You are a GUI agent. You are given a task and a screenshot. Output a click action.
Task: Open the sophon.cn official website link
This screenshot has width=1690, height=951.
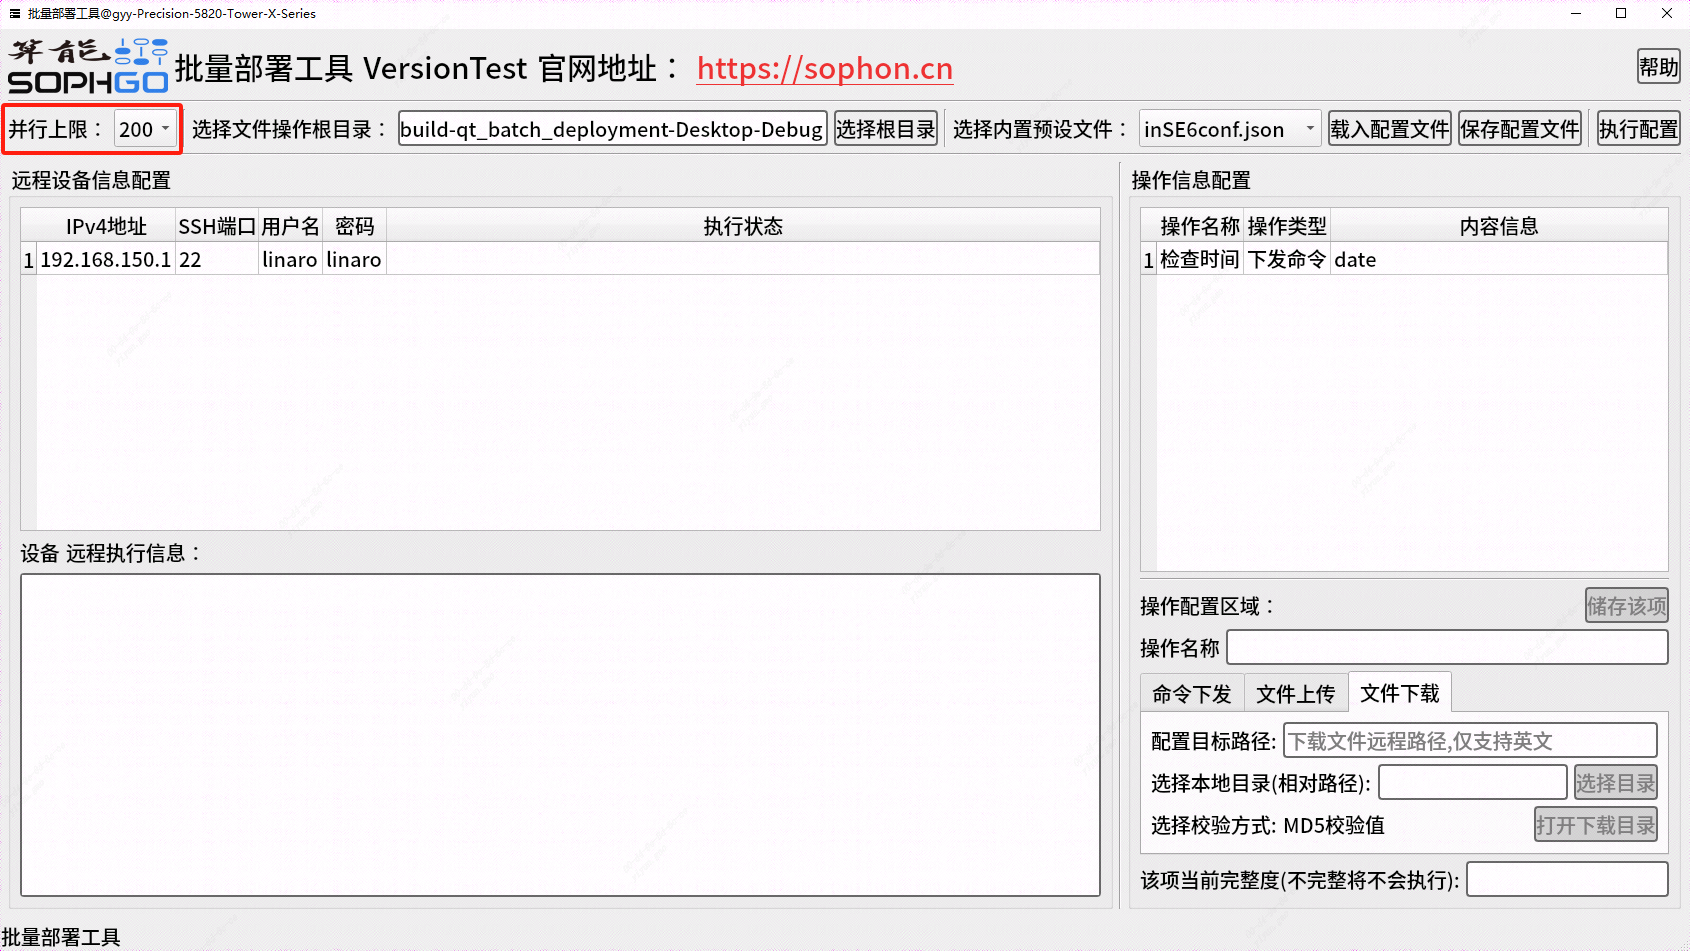pos(824,68)
